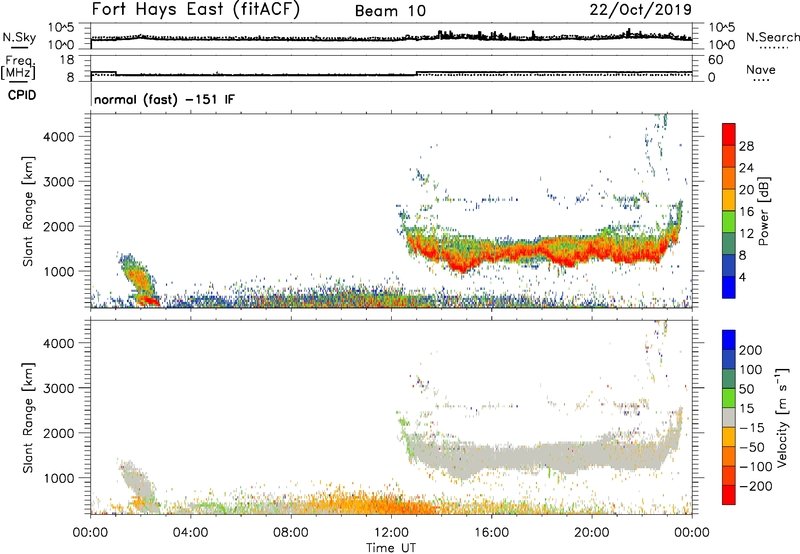Click the '1000' tick on the velocity panel

(x=59, y=478)
